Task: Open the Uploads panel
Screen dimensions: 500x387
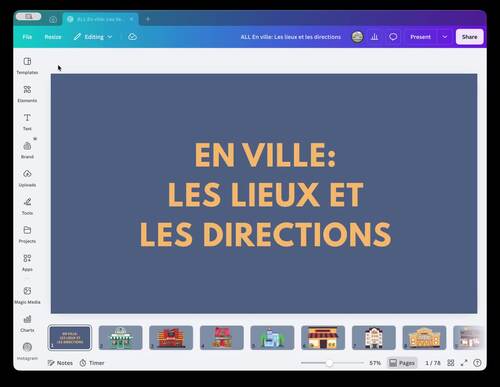Action: point(27,178)
